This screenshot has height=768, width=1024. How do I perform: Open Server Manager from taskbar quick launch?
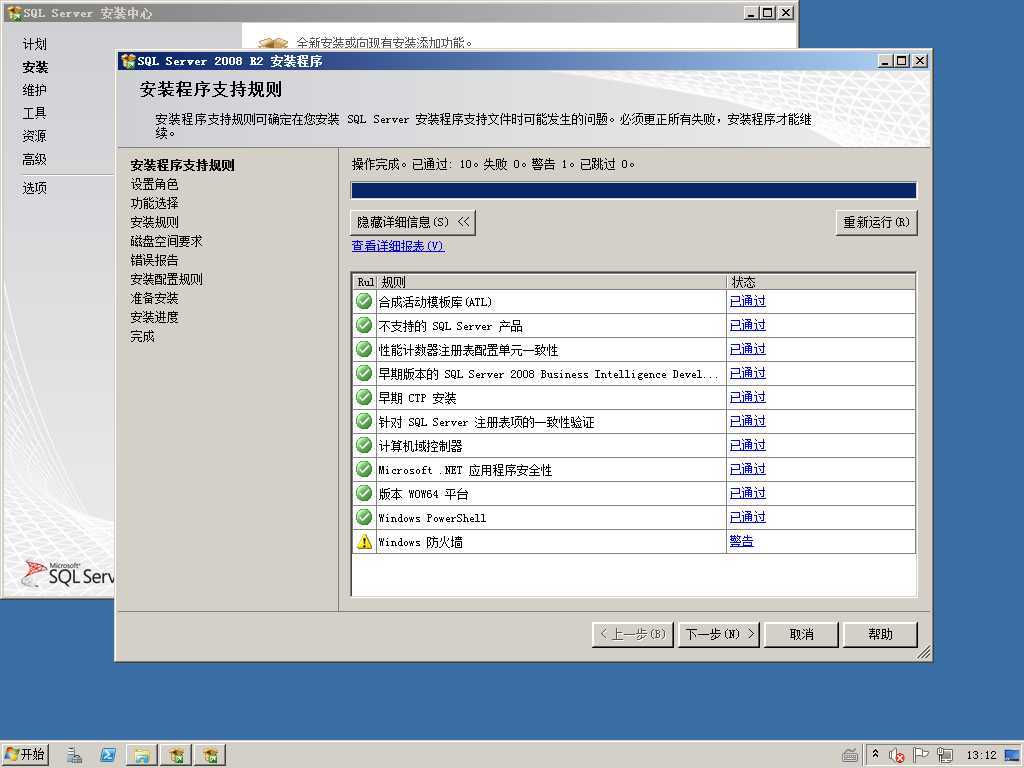(x=74, y=755)
